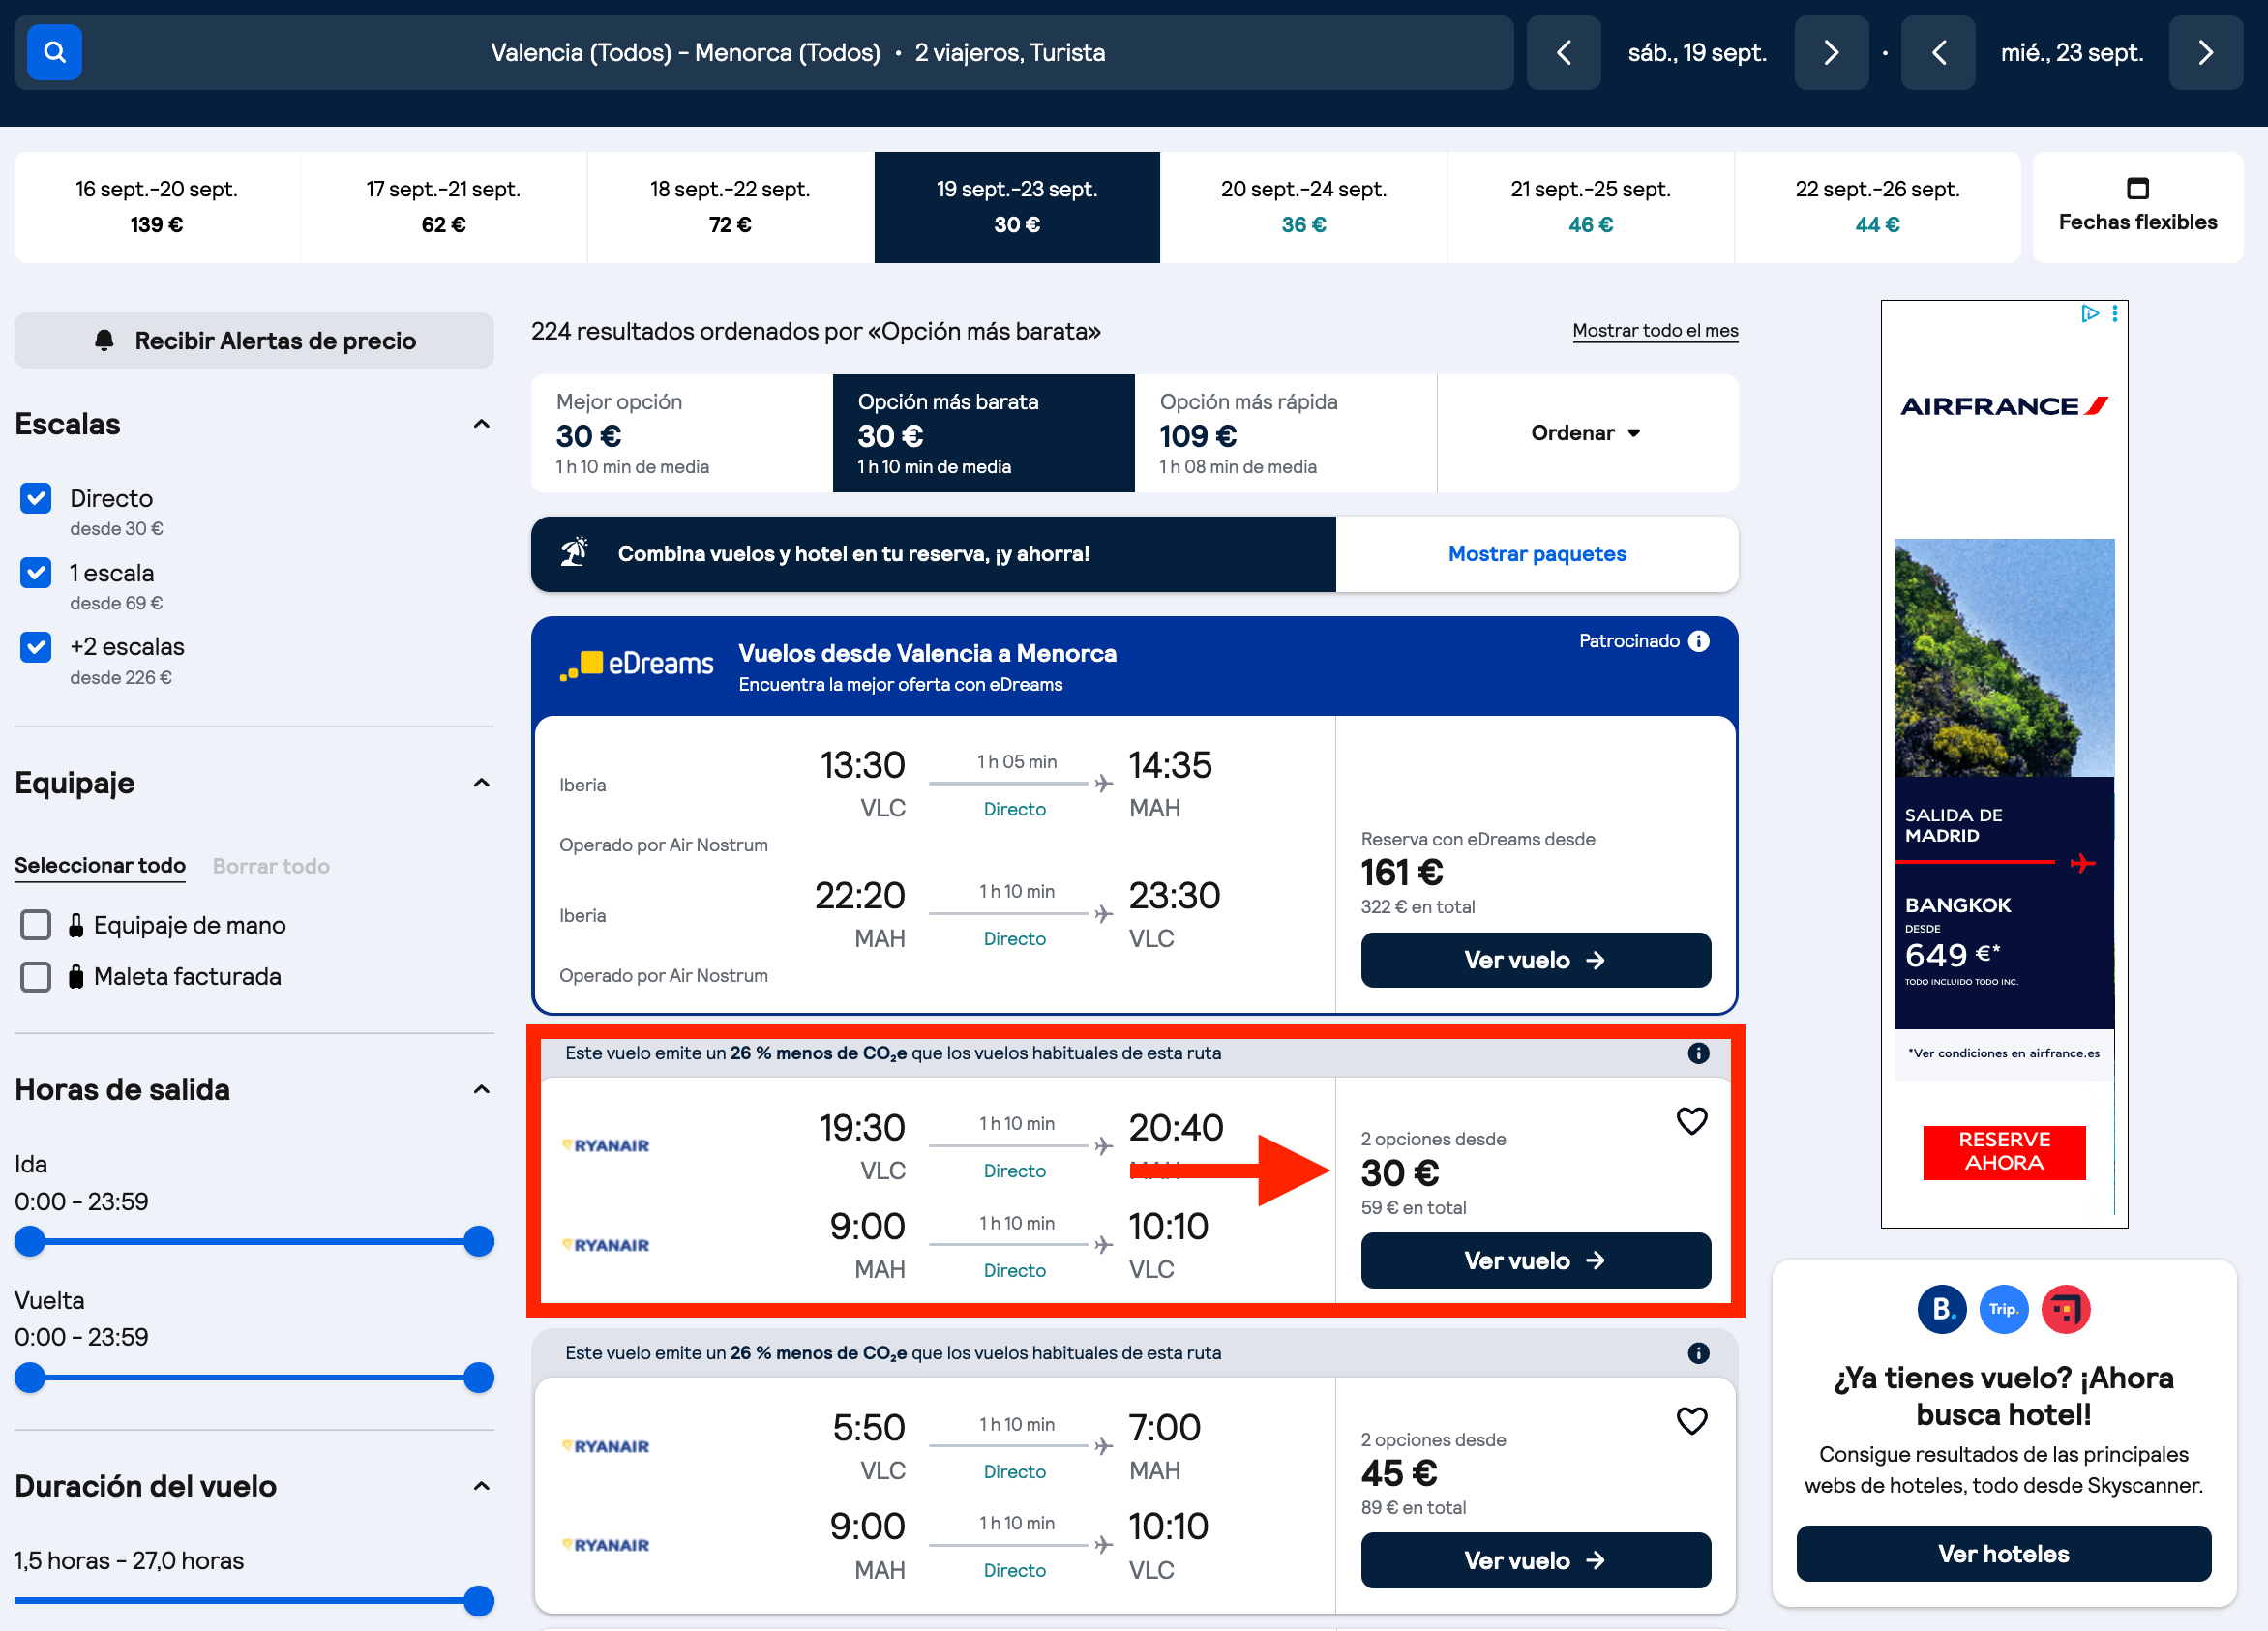This screenshot has width=2268, height=1631.
Task: Open the Patrocinado info icon
Action: click(1698, 641)
